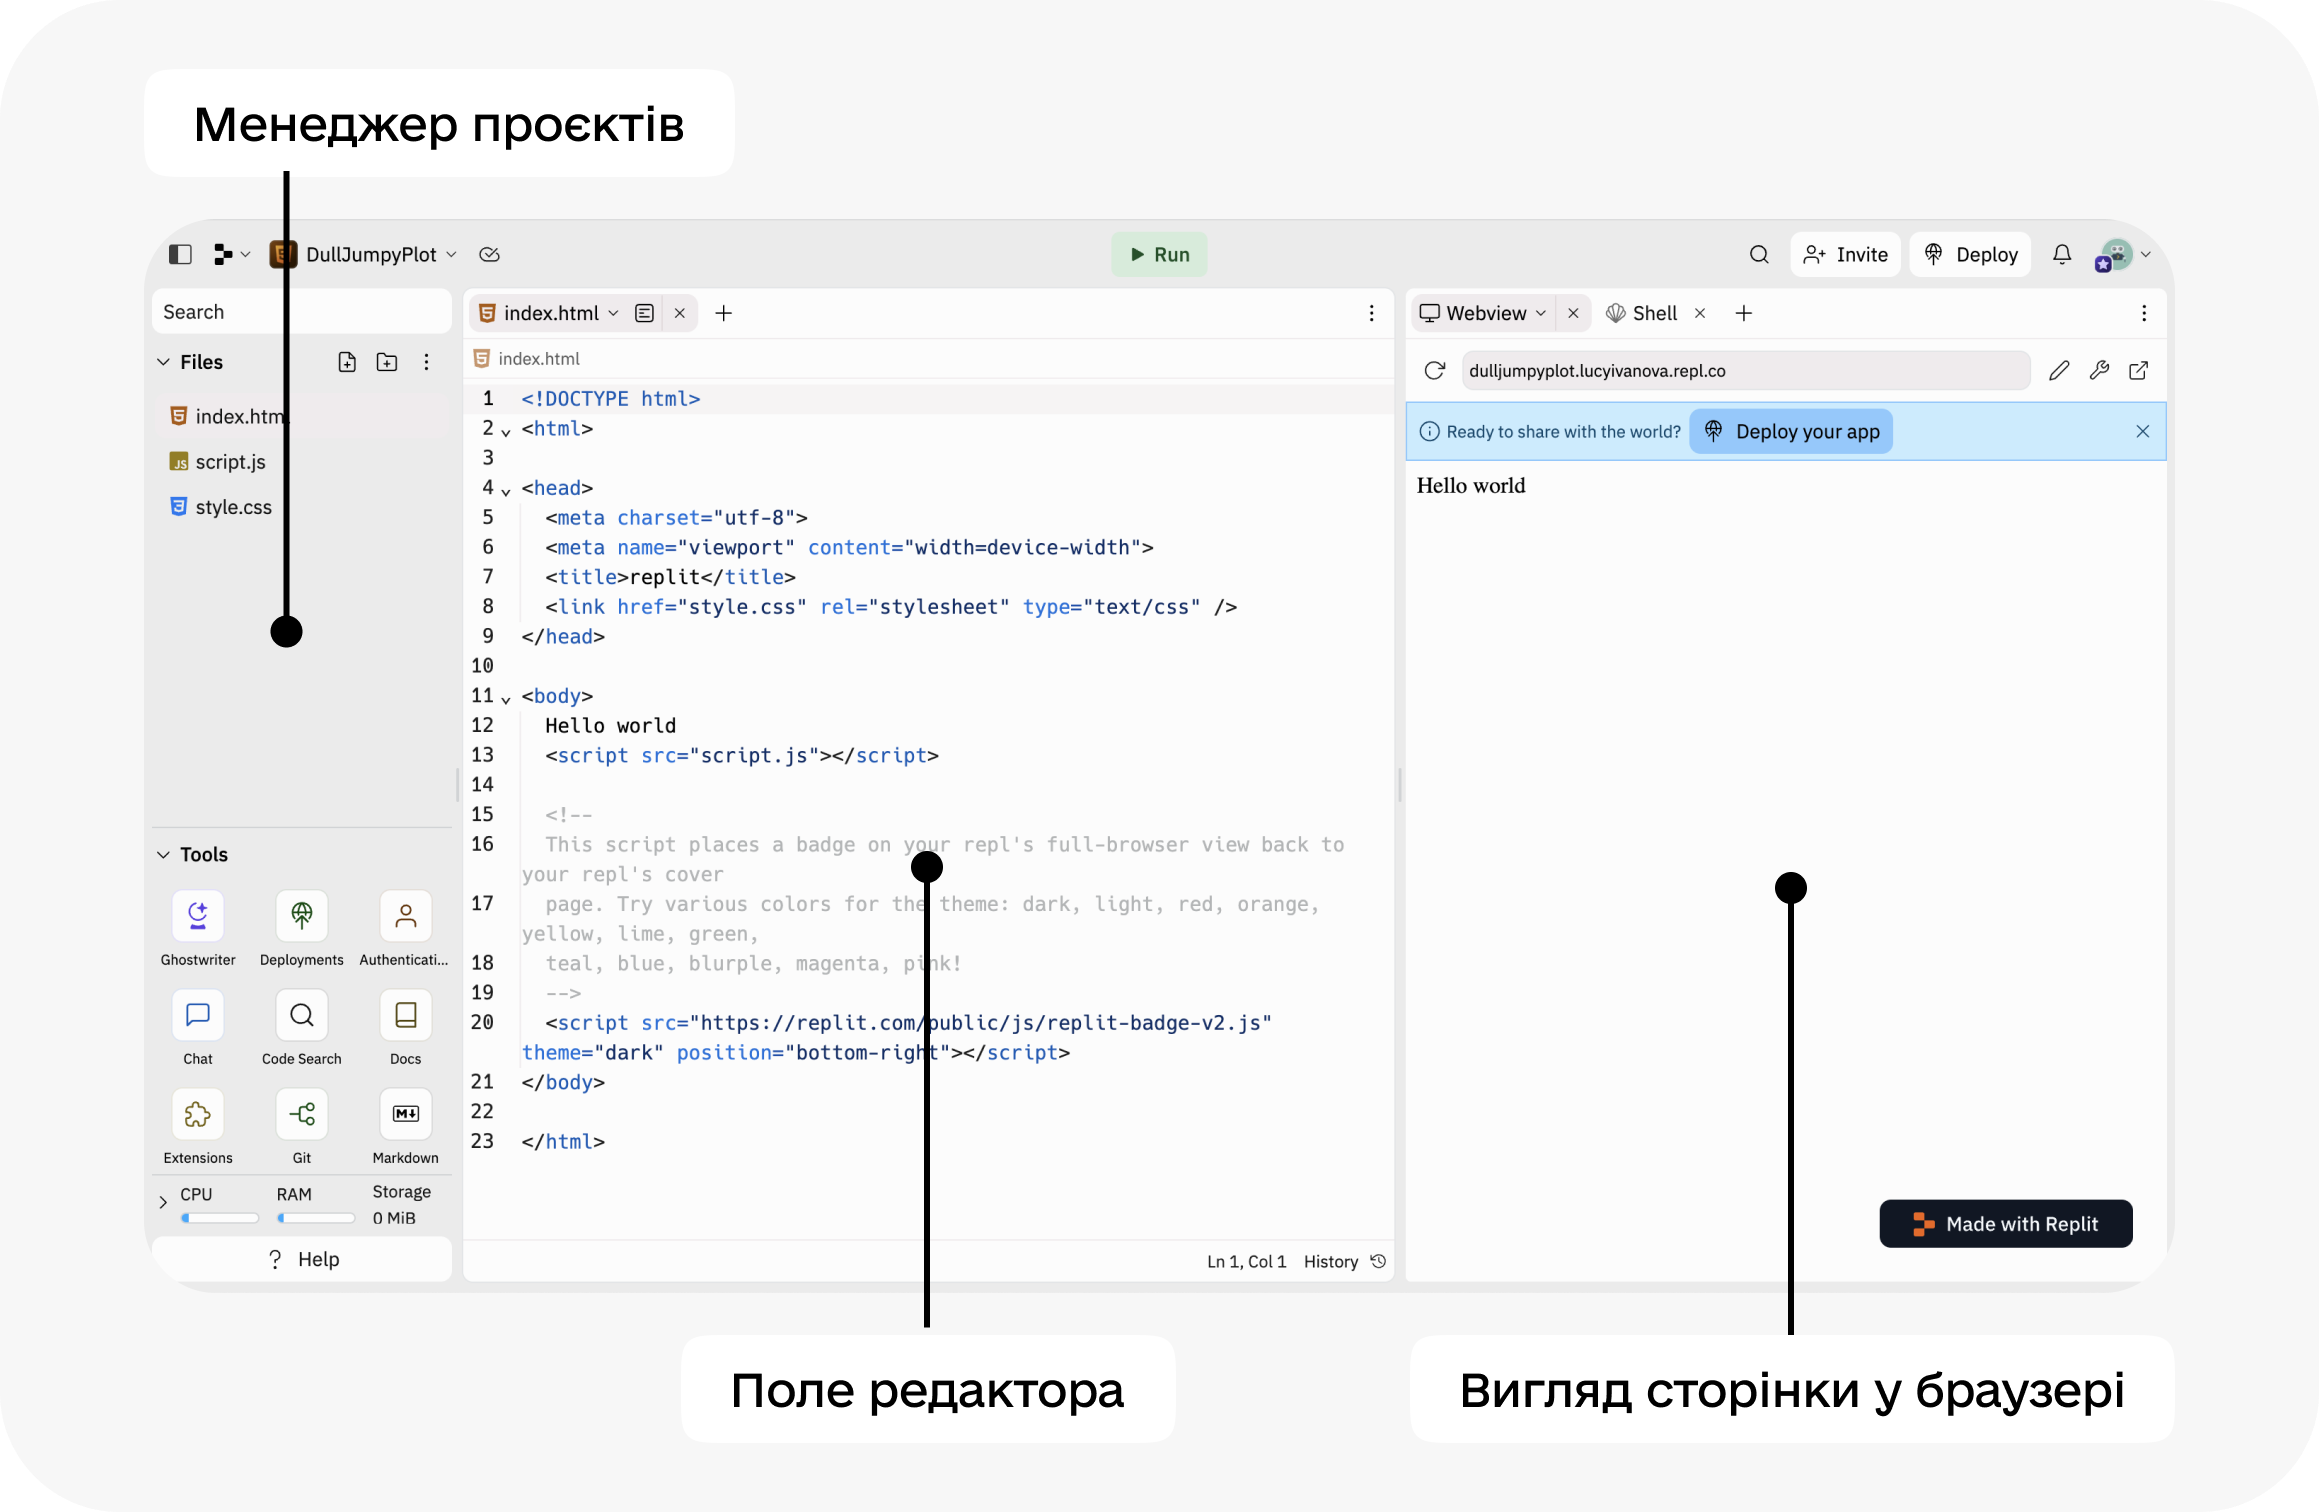The width and height of the screenshot is (2319, 1512).
Task: Open the search magnifier in header
Action: 1759,255
